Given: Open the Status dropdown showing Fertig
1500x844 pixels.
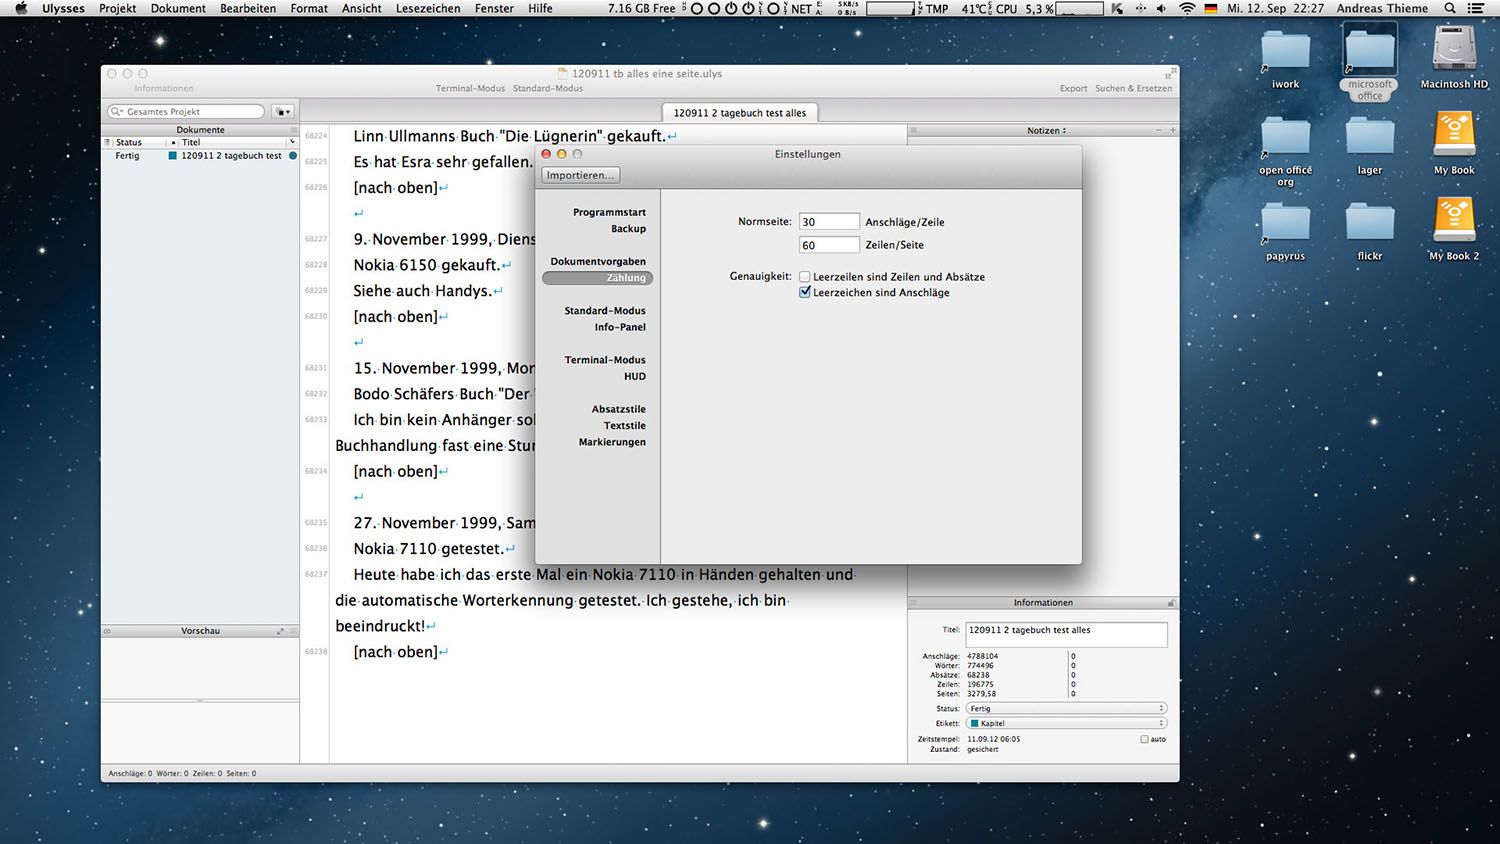Looking at the screenshot, I should [x=1066, y=709].
